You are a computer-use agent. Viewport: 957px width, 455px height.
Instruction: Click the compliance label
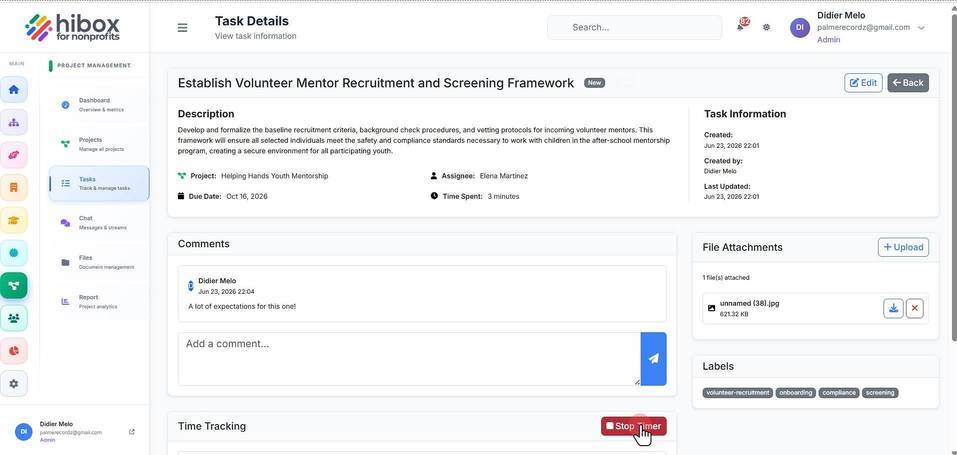[839, 393]
